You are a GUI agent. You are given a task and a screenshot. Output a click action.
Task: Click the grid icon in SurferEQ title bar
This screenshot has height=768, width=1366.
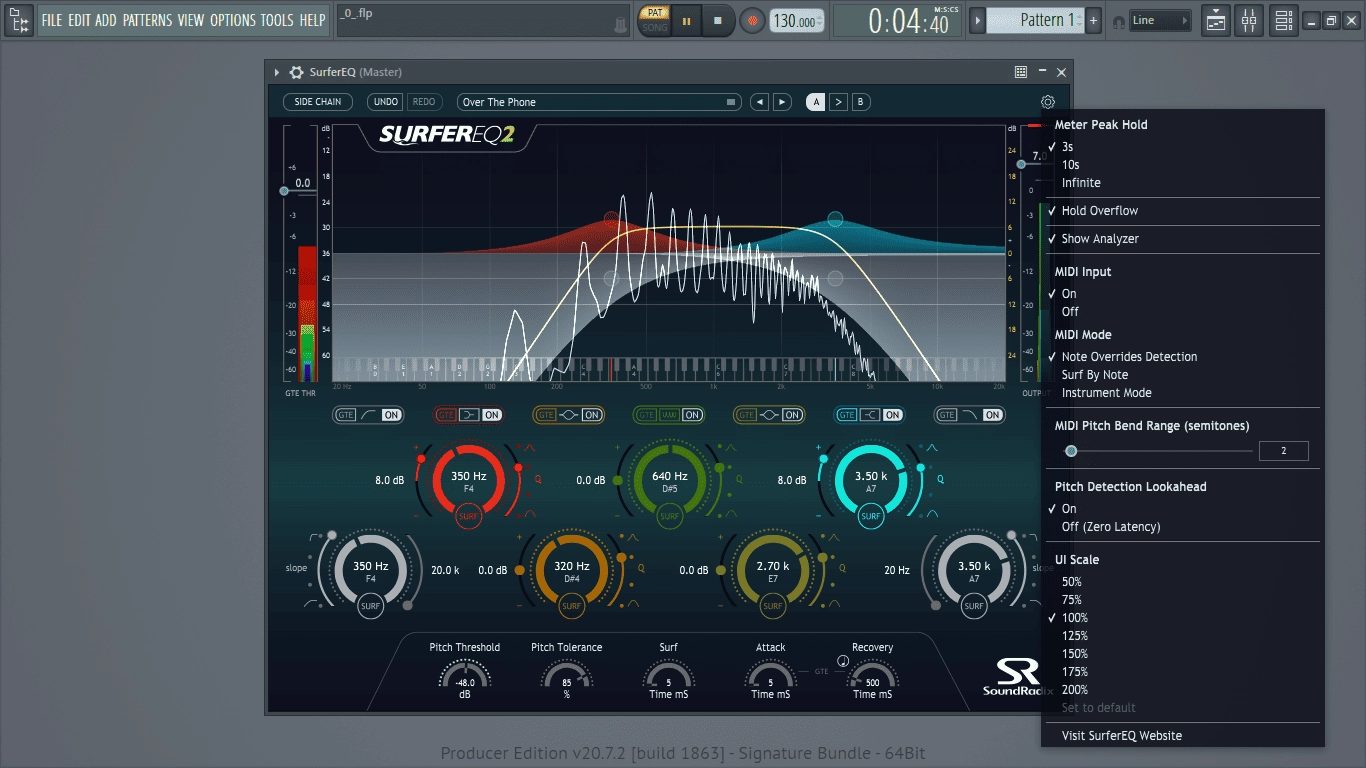[x=1020, y=72]
